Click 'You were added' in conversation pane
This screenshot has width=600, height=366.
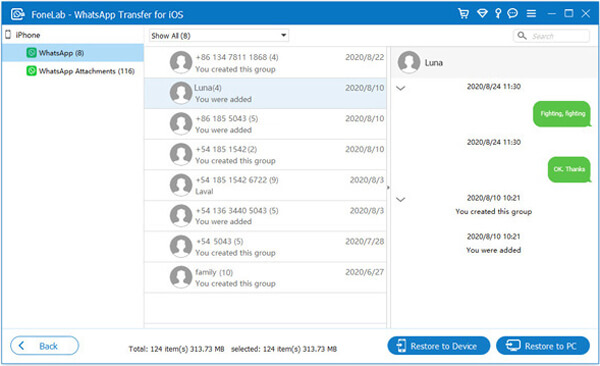(494, 250)
